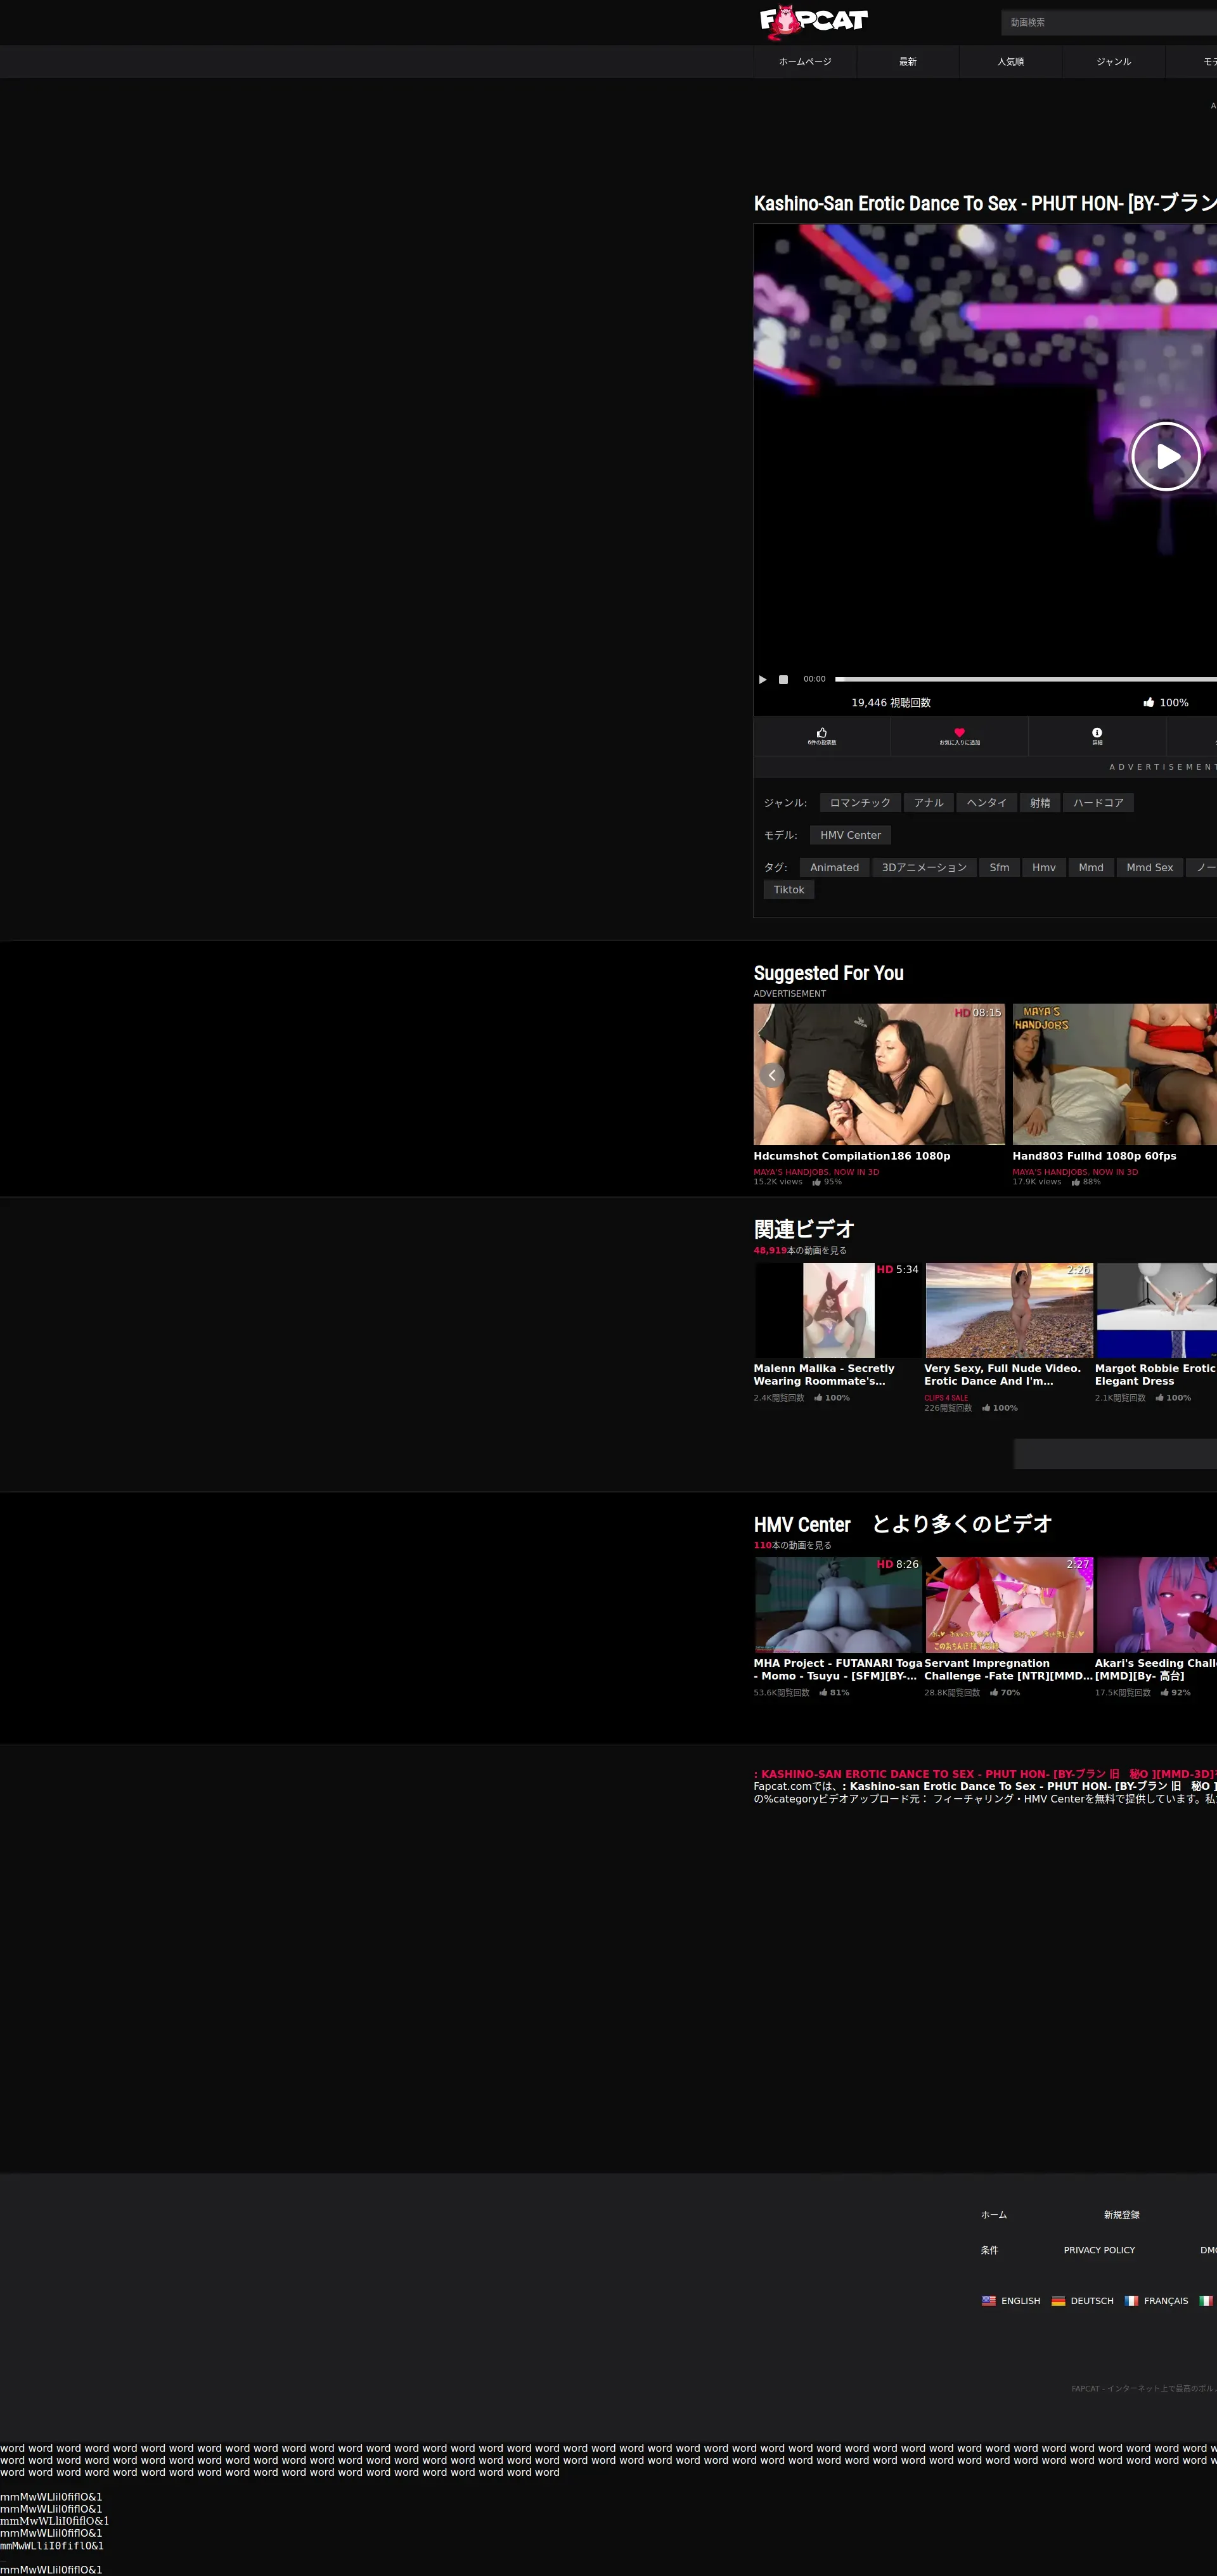1217x2576 pixels.
Task: Open the ジャンル menu in navigation
Action: [x=1113, y=62]
